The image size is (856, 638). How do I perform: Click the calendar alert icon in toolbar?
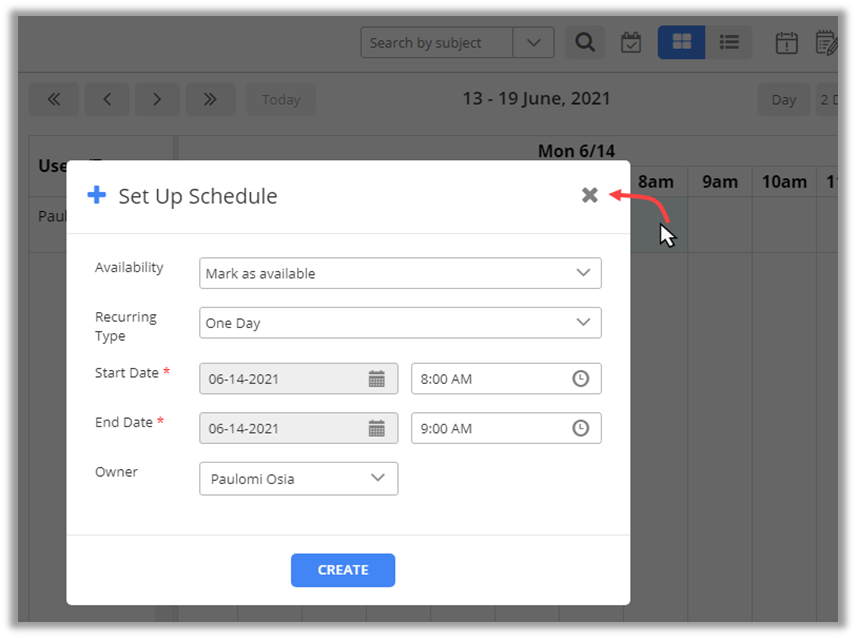pos(787,43)
